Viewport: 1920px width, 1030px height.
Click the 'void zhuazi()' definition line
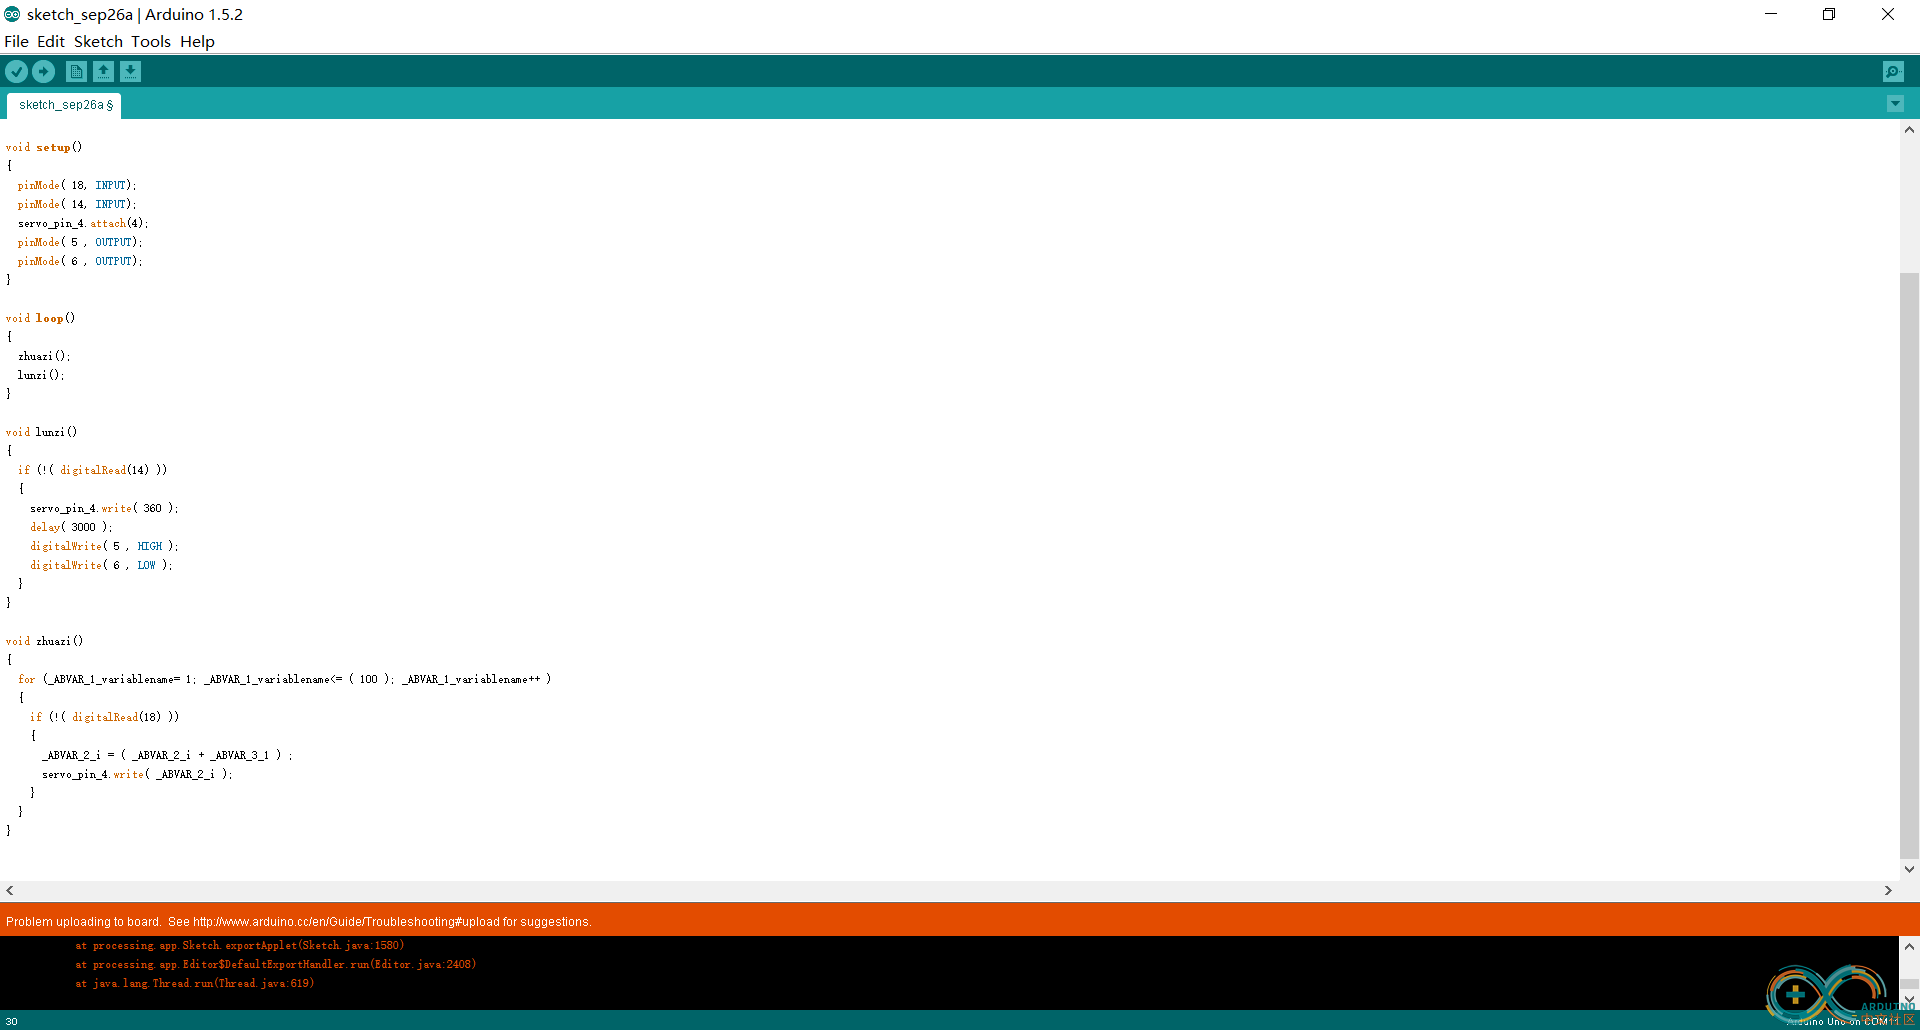pos(44,641)
